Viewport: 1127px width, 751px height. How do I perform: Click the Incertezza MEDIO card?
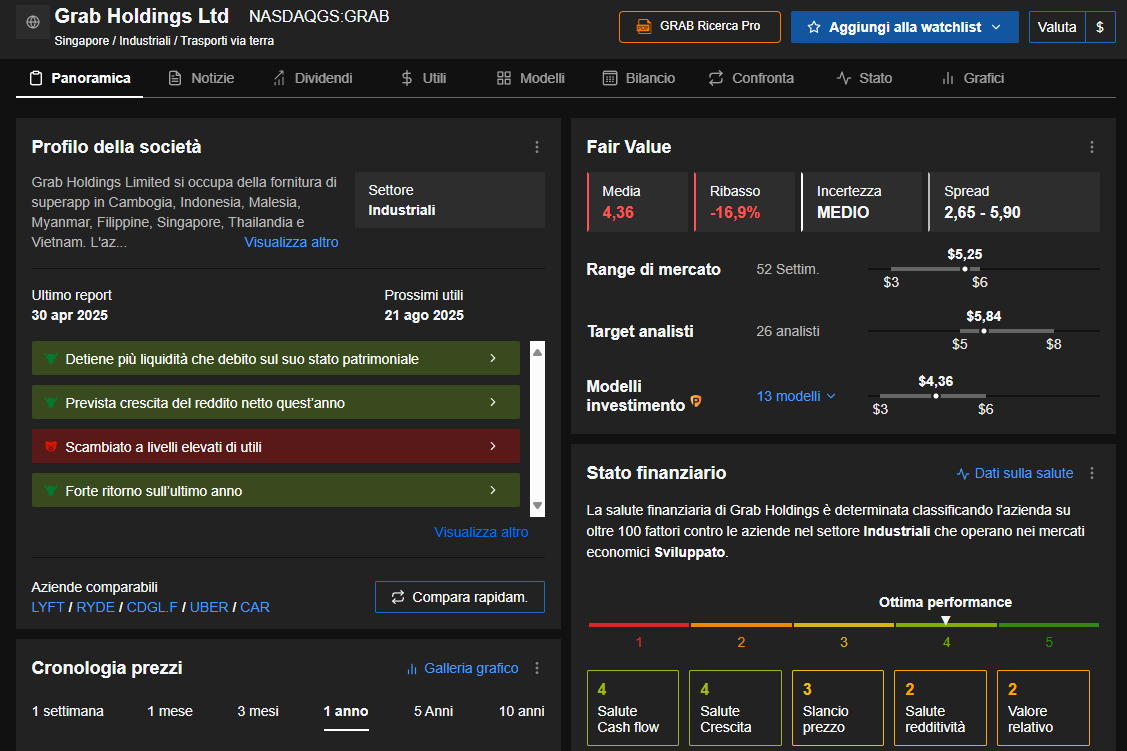tap(862, 202)
